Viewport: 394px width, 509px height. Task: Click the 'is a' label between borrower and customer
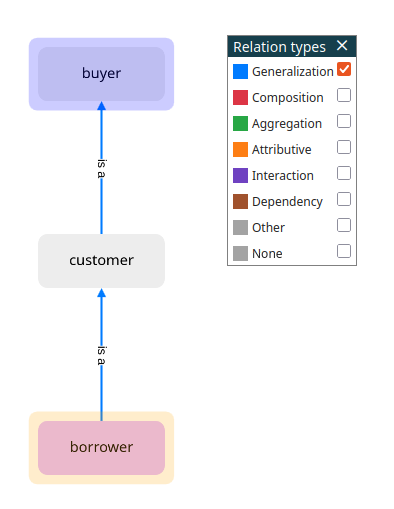point(101,356)
